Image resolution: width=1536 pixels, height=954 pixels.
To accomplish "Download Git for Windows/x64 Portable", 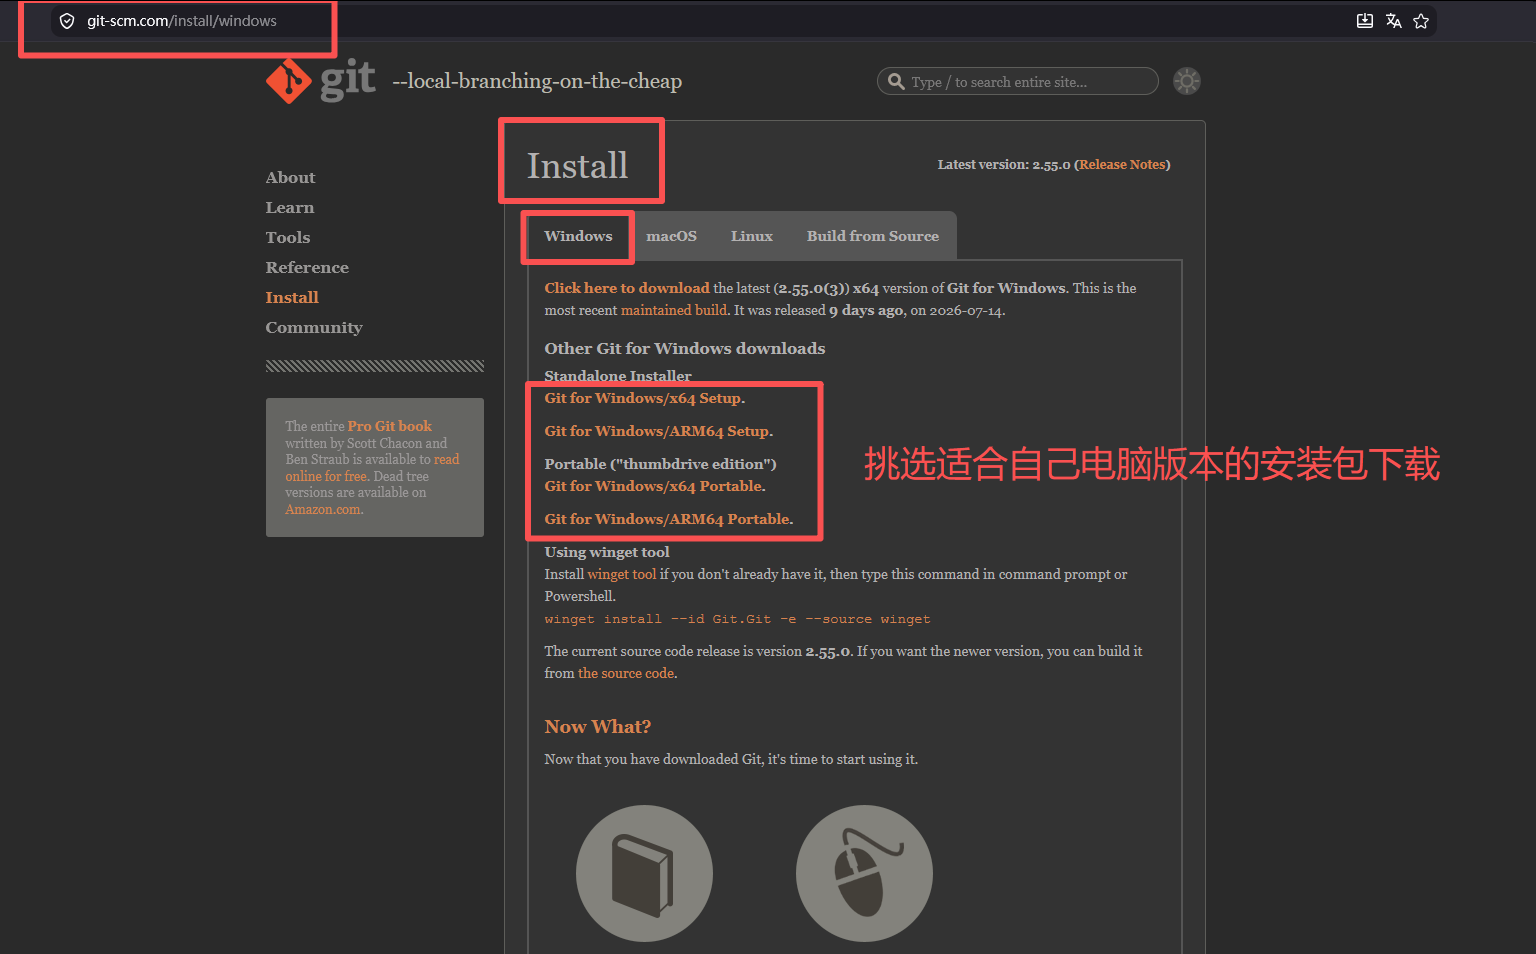I will pos(655,486).
